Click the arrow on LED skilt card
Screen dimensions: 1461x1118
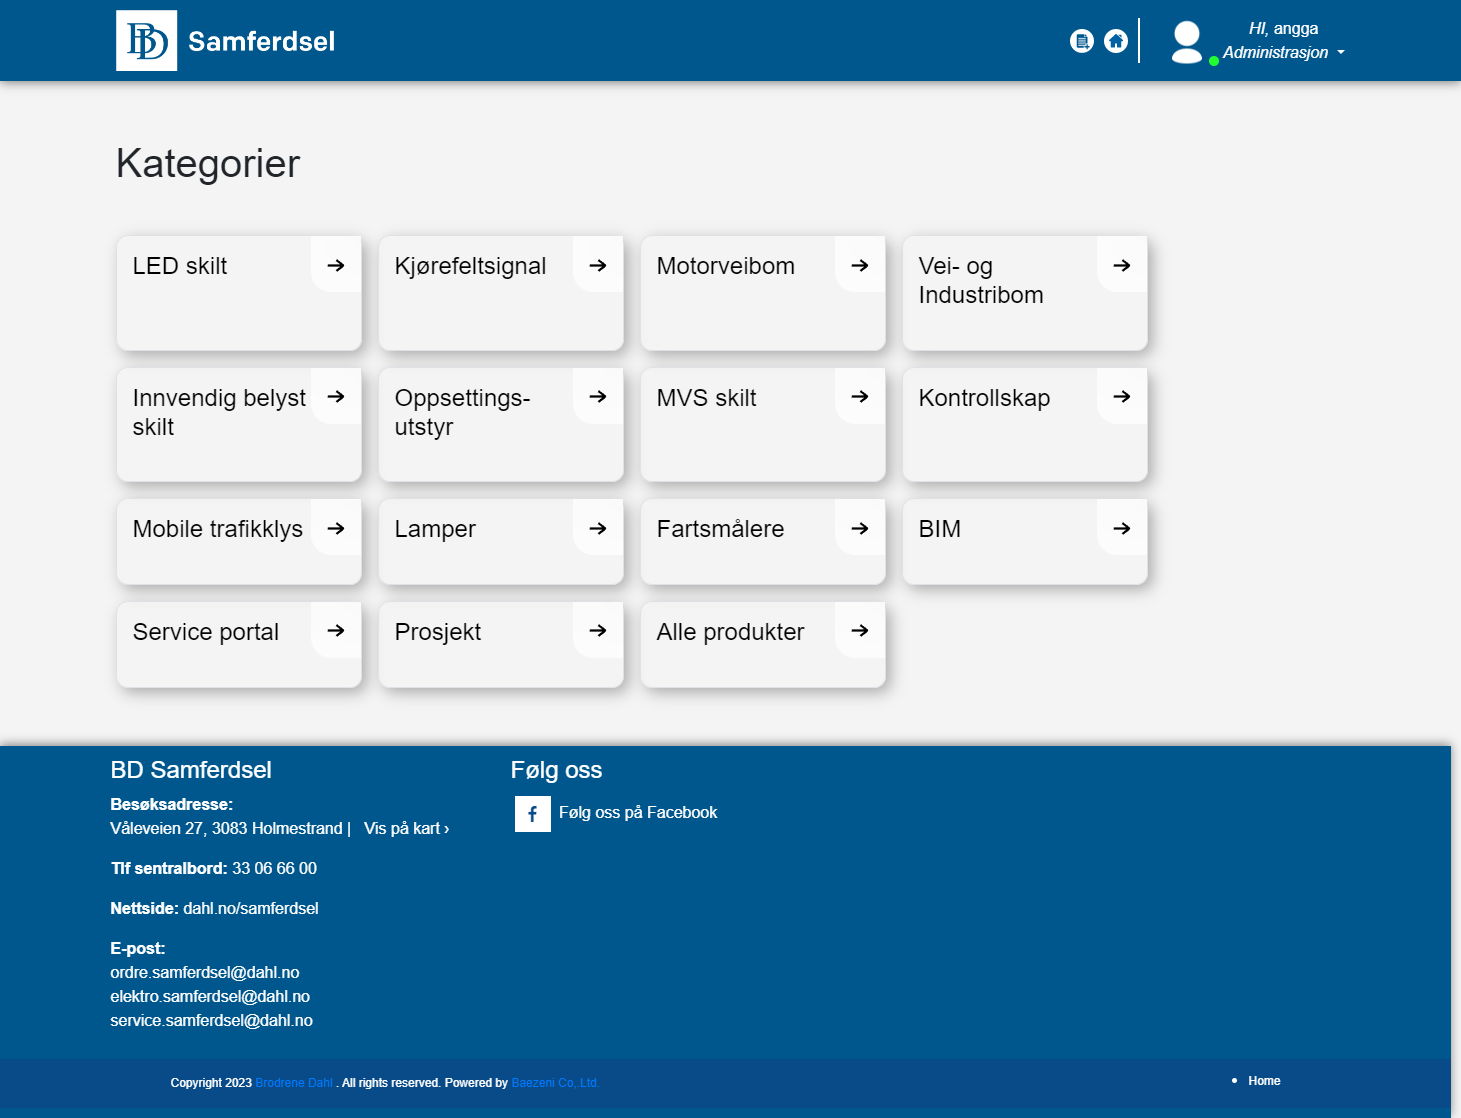336,265
